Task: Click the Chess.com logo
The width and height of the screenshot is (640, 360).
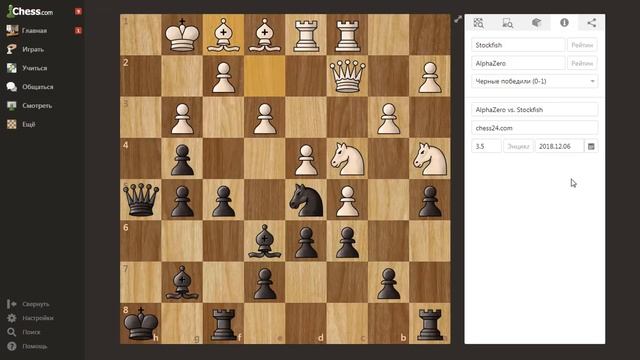Action: pos(30,11)
